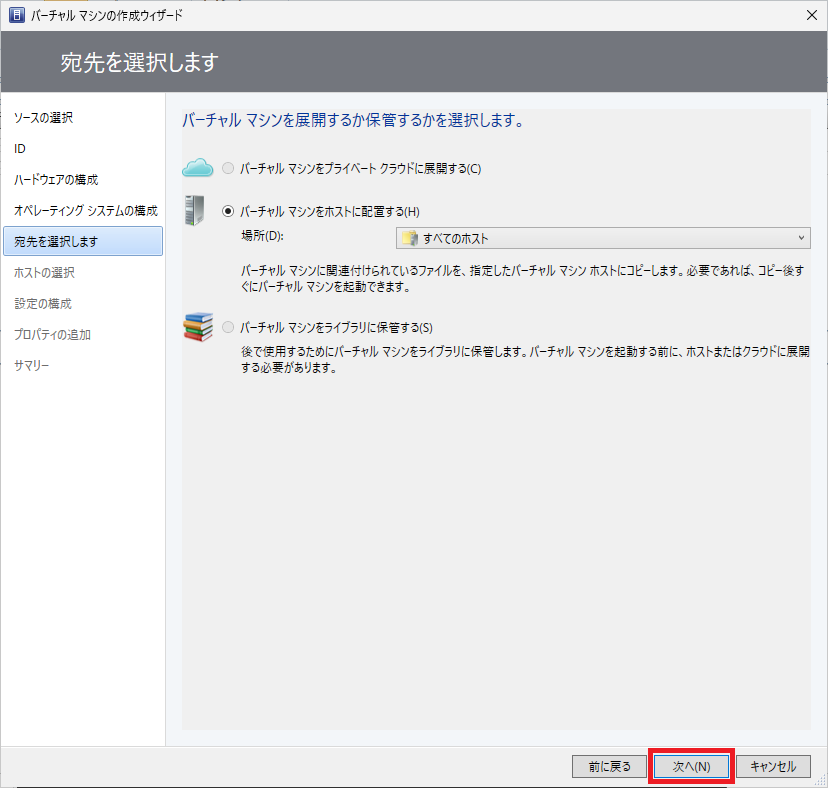Click the heading about deploying or storing VM
828x788 pixels.
[x=353, y=120]
